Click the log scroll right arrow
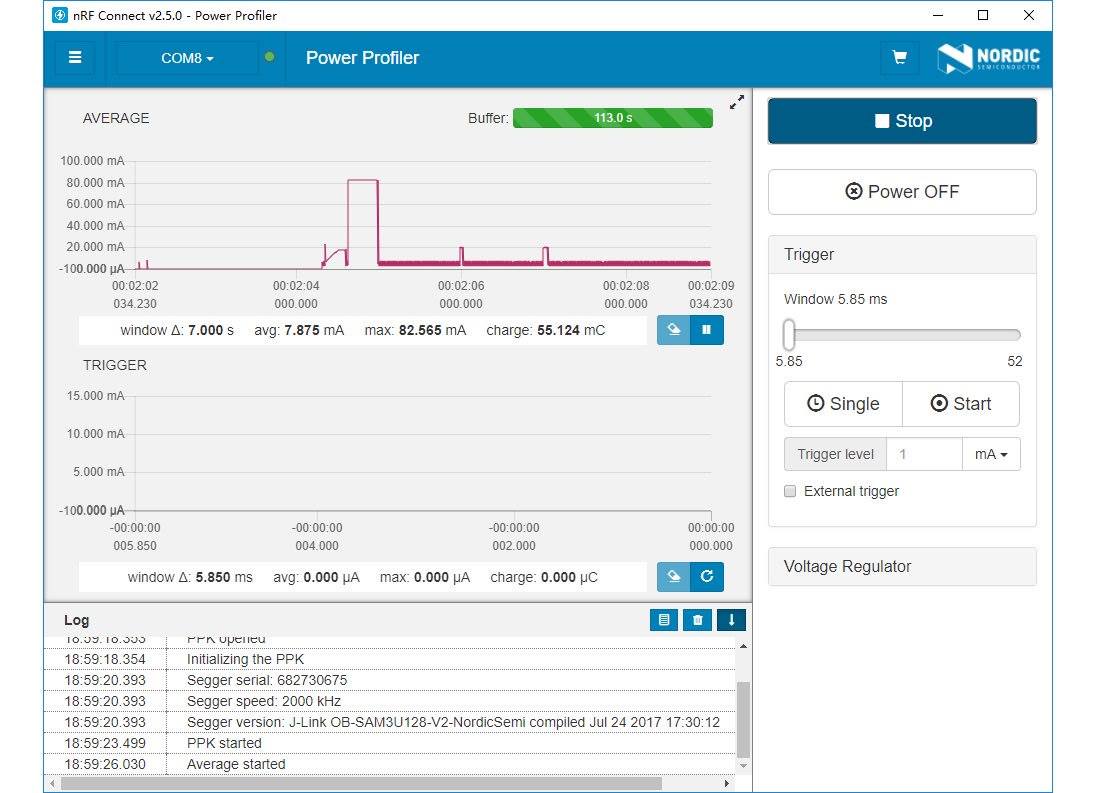This screenshot has height=793, width=1096. [727, 783]
